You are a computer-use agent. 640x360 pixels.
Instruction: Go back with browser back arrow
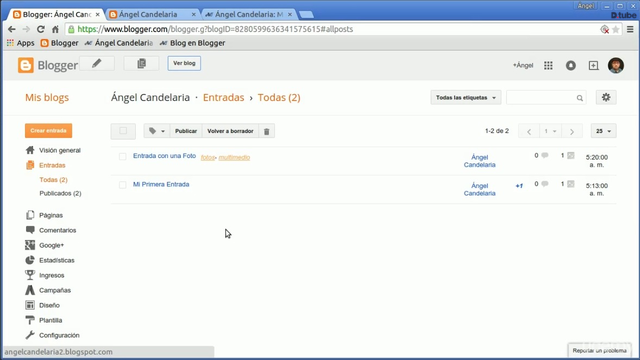tap(12, 29)
